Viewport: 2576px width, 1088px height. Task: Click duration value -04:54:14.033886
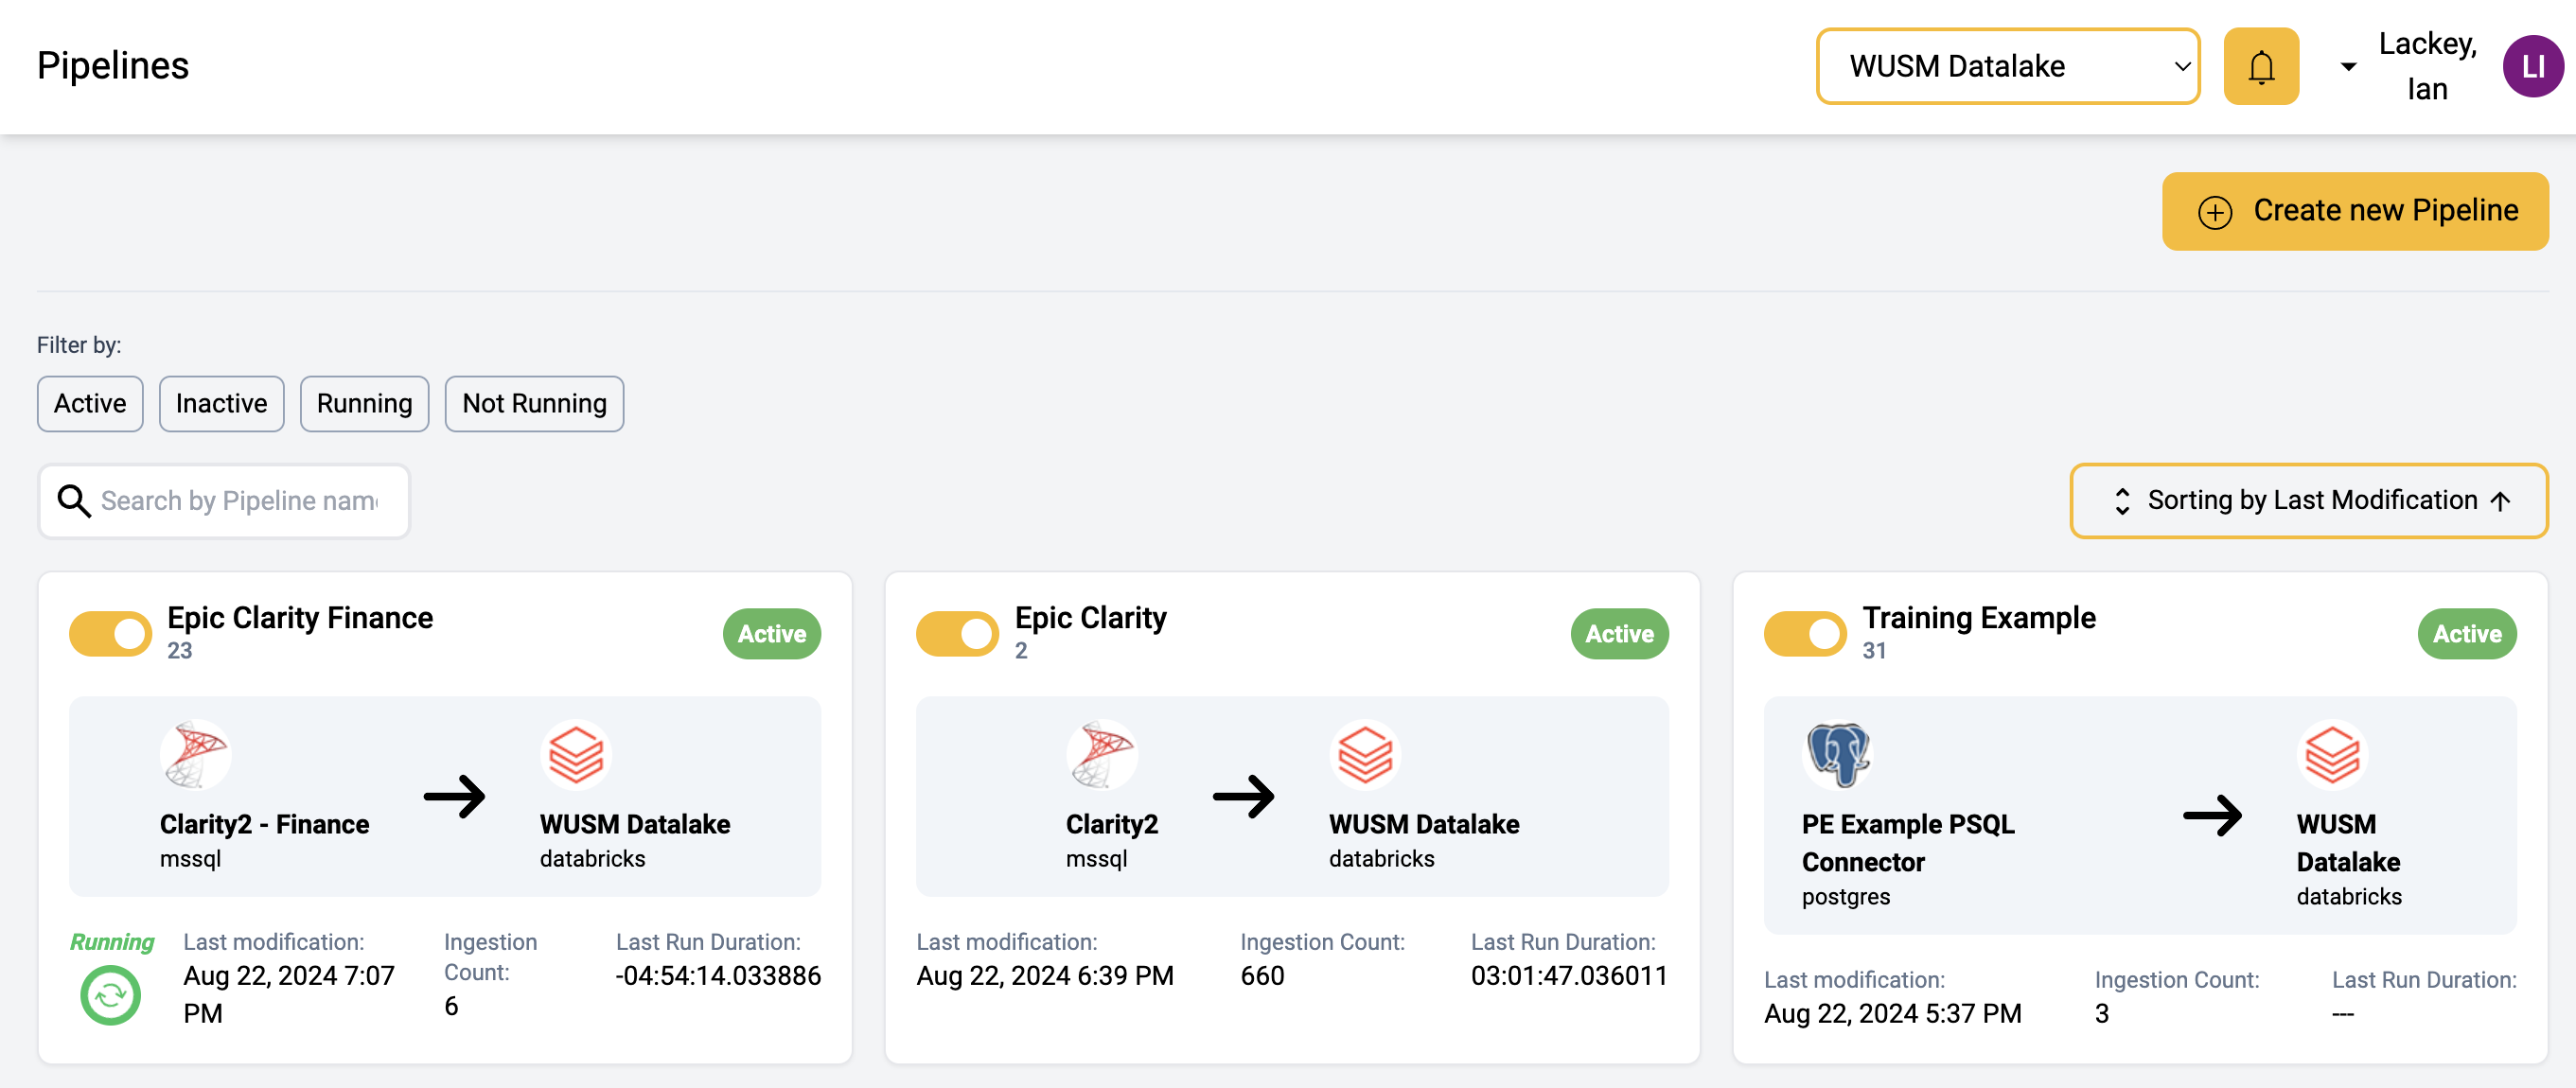pyautogui.click(x=718, y=976)
